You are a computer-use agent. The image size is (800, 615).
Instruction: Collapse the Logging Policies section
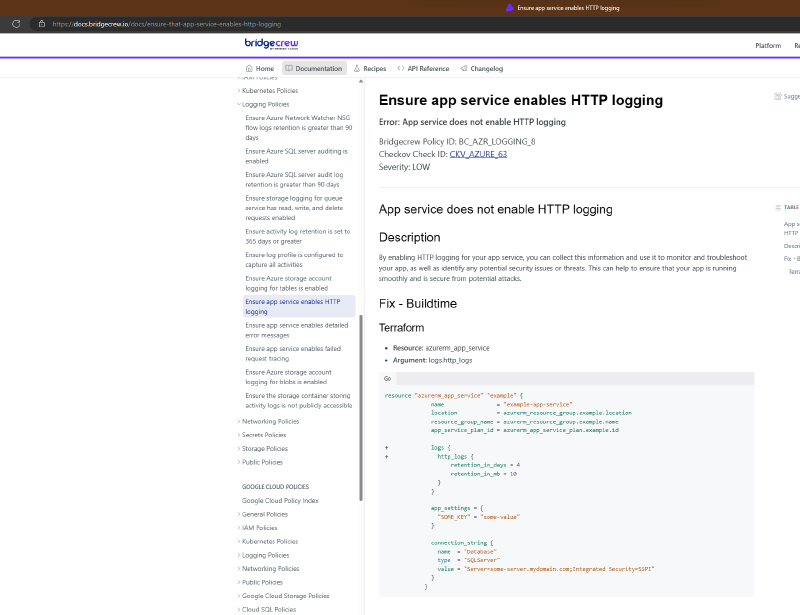(x=239, y=104)
